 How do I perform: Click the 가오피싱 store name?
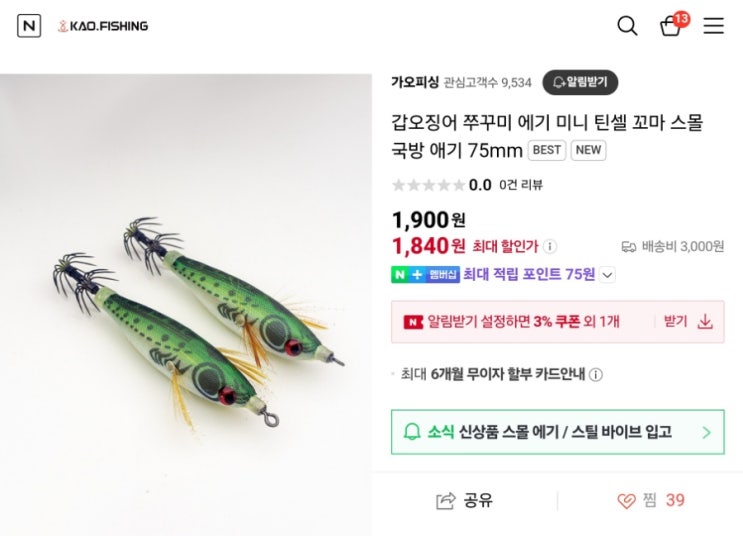[414, 82]
